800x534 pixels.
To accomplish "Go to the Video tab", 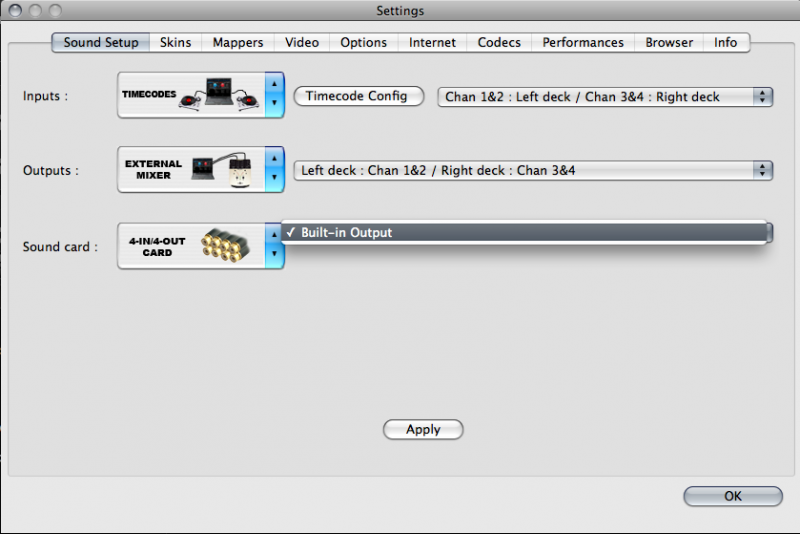I will 301,43.
